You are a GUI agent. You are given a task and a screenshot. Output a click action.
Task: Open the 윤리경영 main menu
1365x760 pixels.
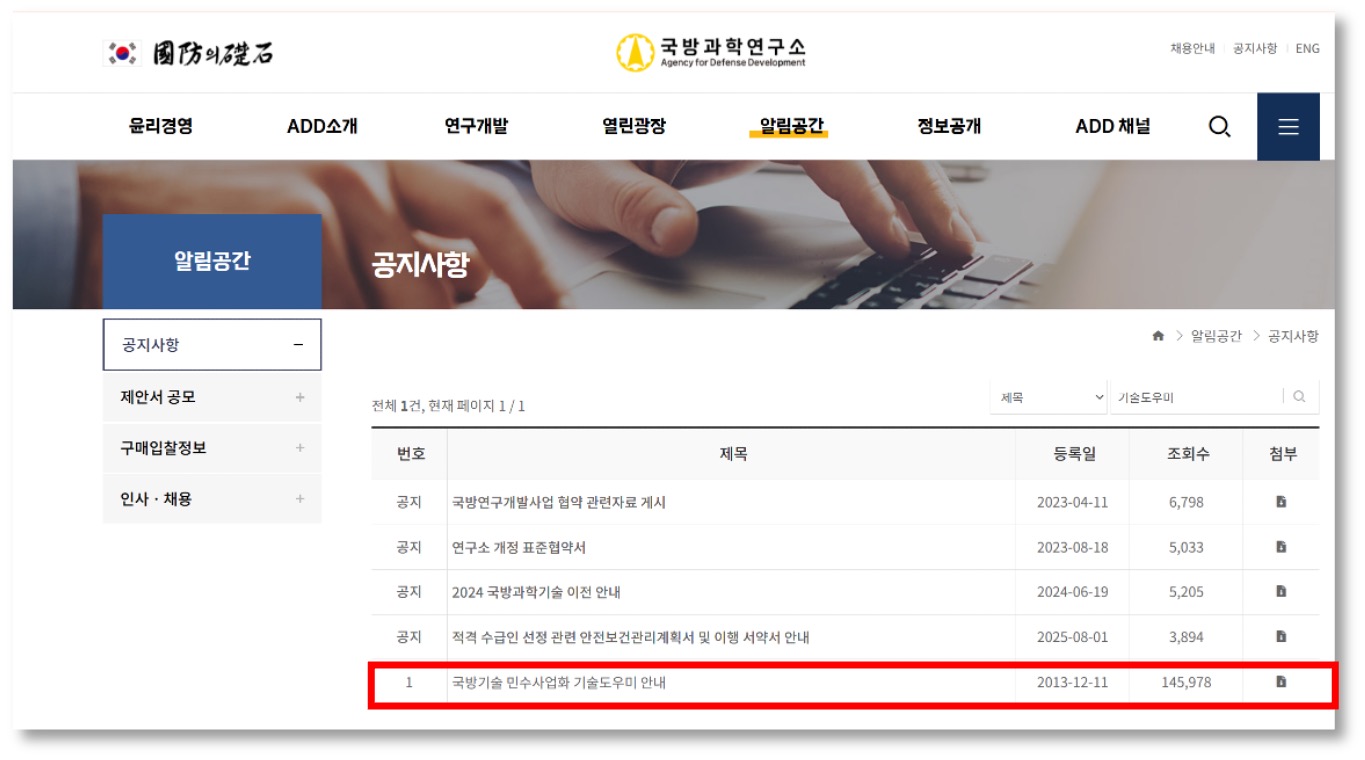(161, 126)
